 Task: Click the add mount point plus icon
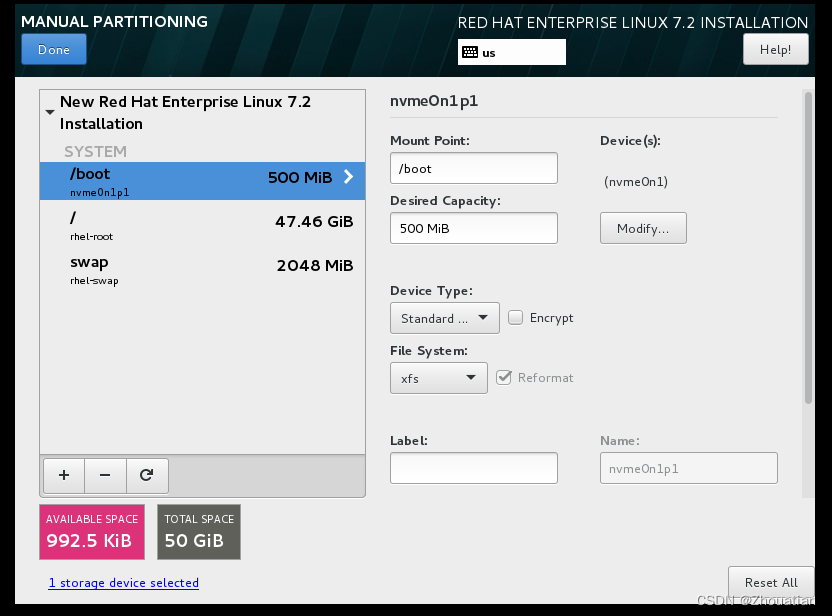click(64, 475)
